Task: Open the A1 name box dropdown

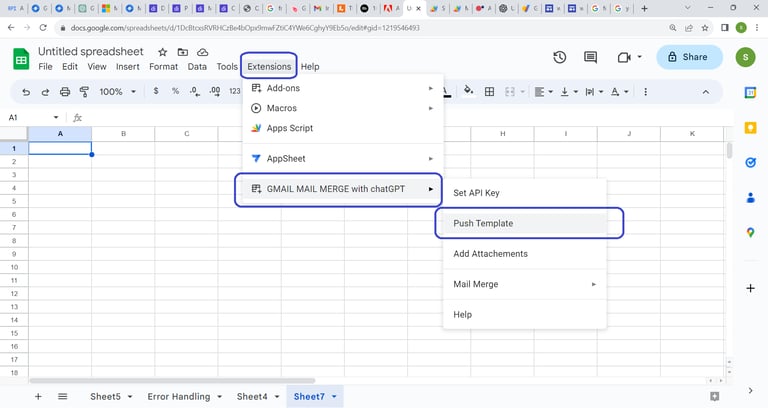Action: (56, 118)
